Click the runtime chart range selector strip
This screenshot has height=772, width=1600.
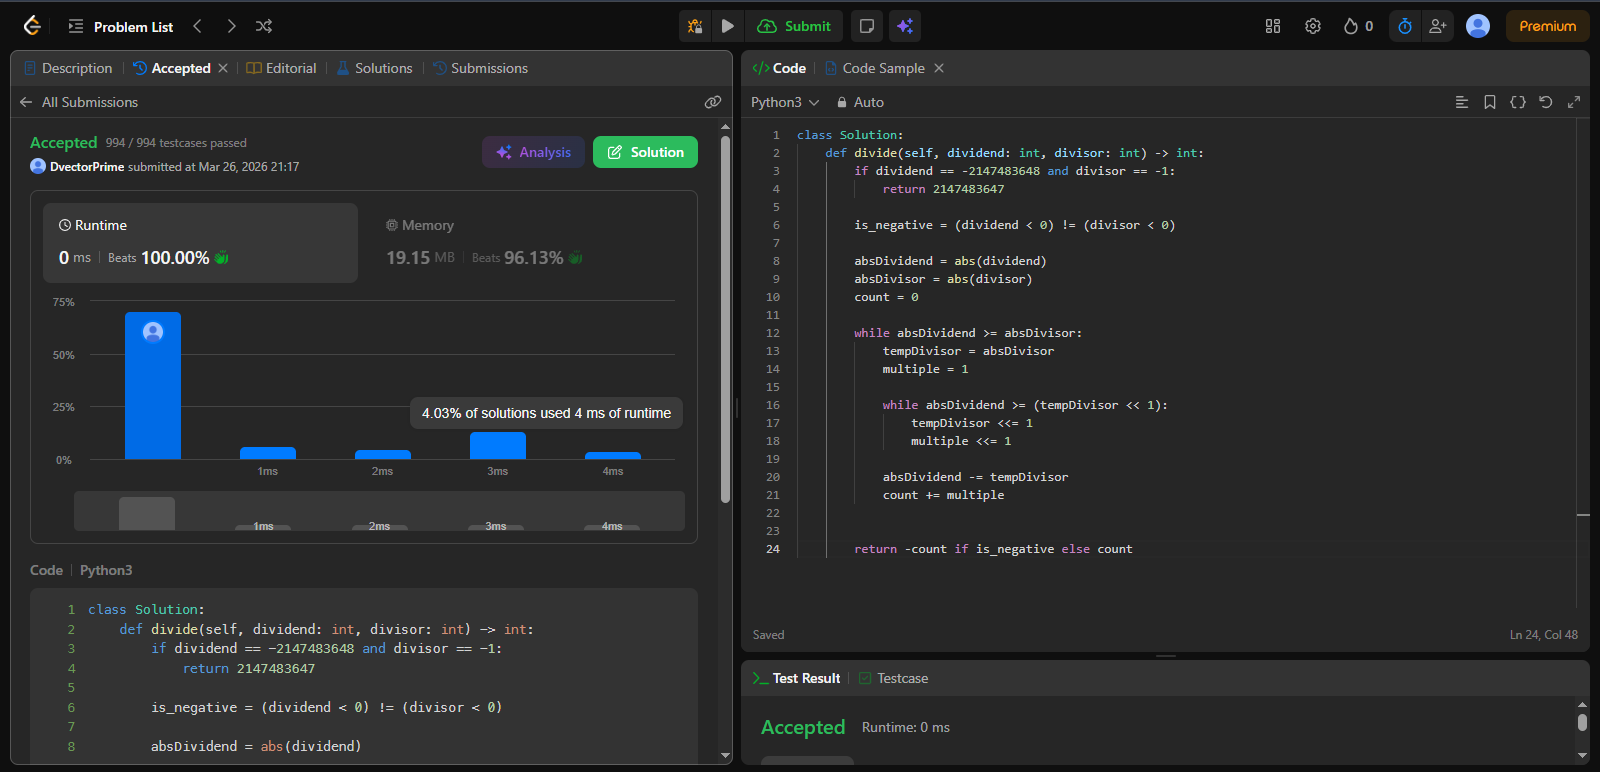point(379,511)
